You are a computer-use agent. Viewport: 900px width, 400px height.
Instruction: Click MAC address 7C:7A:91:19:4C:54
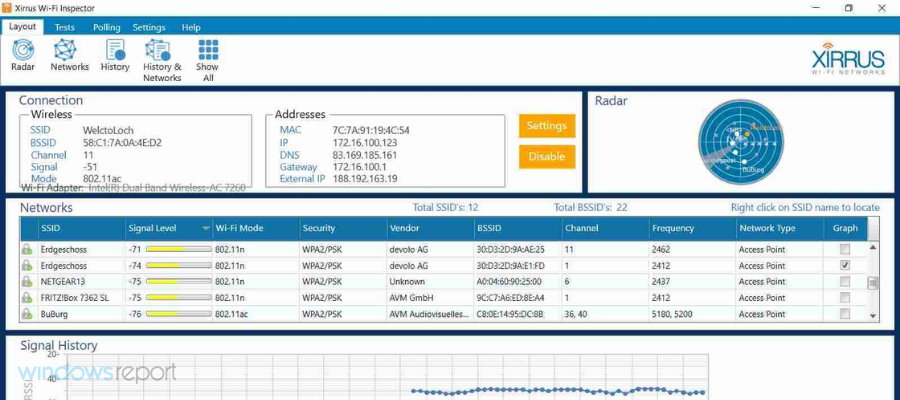click(x=371, y=130)
